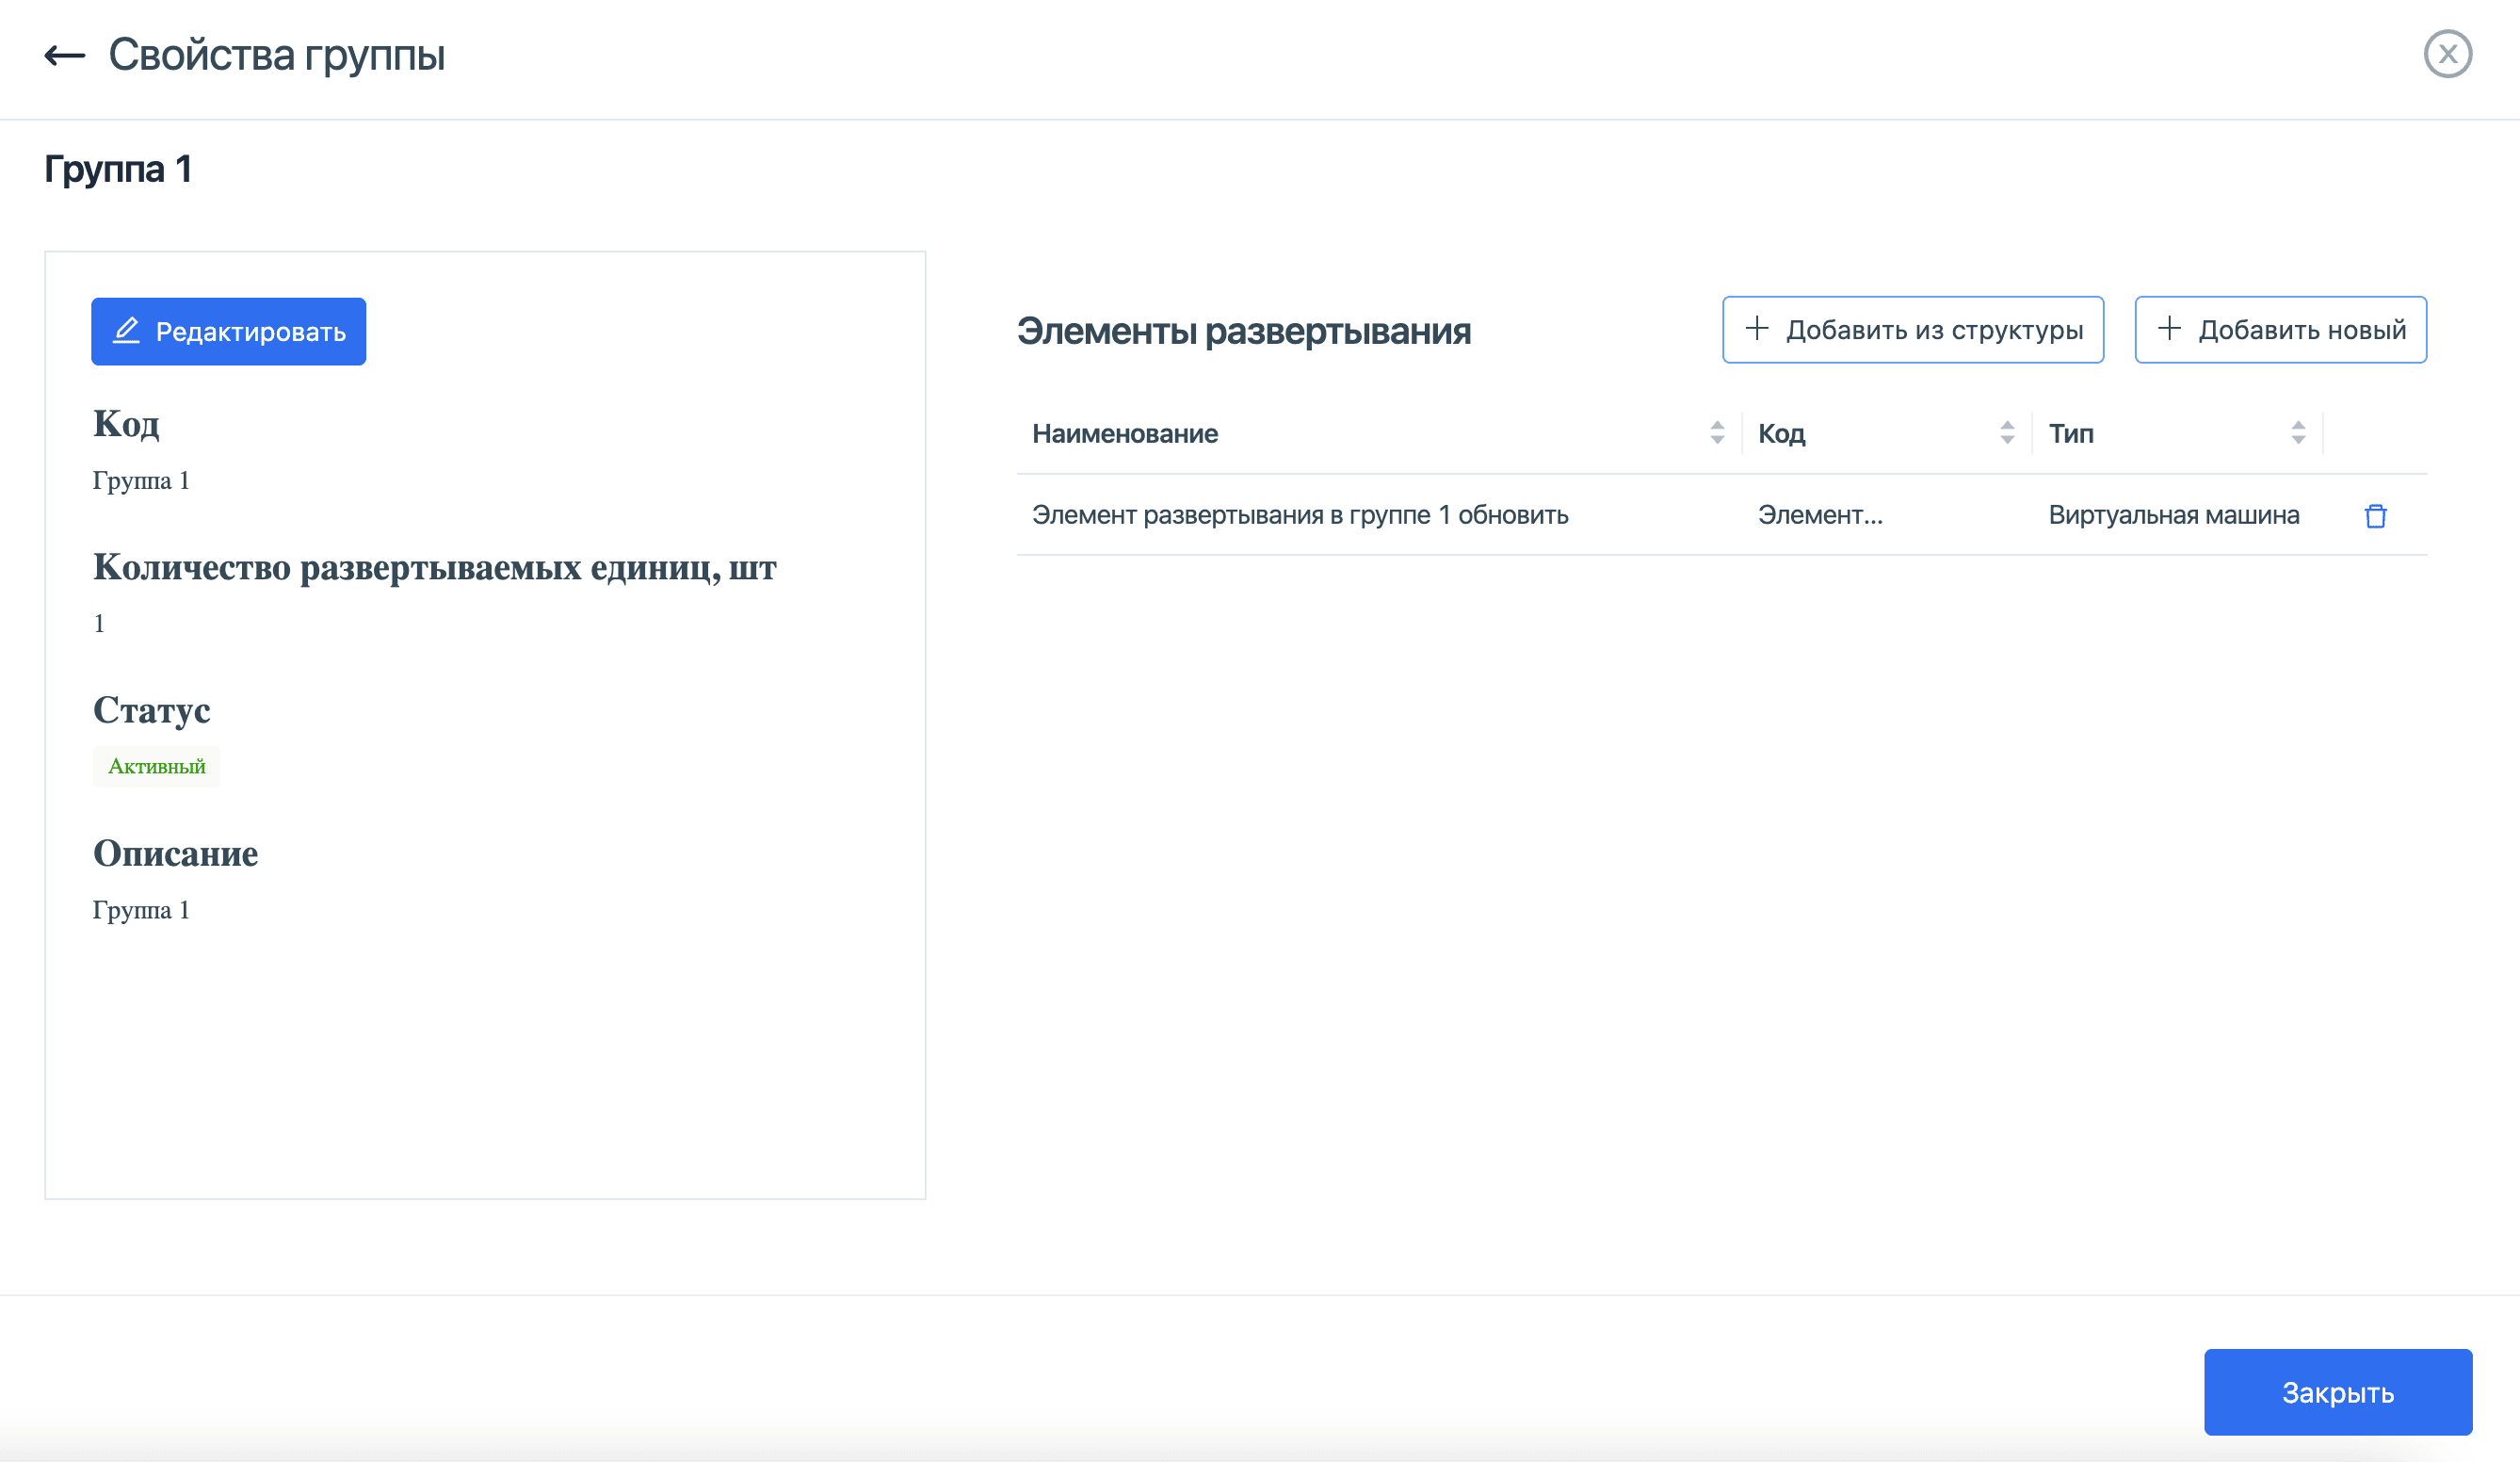Open edit mode with Редактировать button

point(228,331)
